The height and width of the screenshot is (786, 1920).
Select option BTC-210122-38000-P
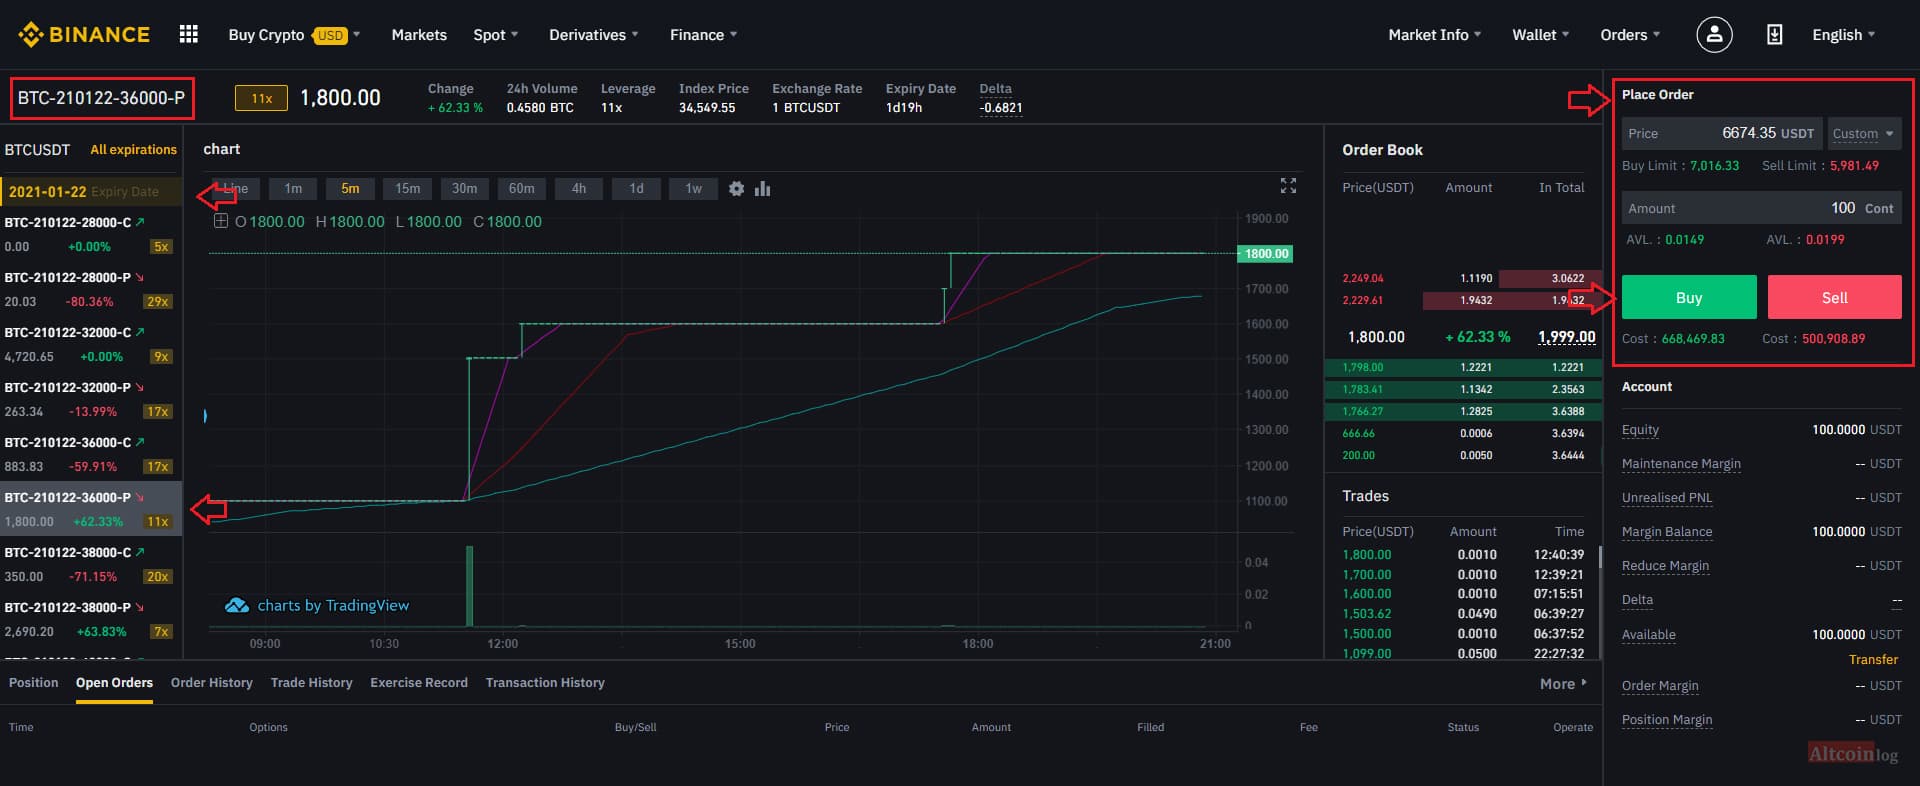pyautogui.click(x=90, y=619)
